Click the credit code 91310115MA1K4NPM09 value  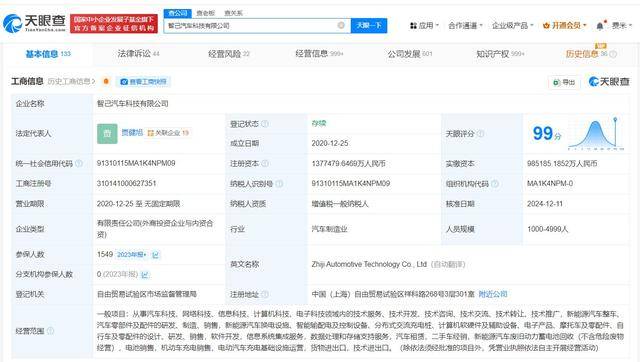[136, 163]
